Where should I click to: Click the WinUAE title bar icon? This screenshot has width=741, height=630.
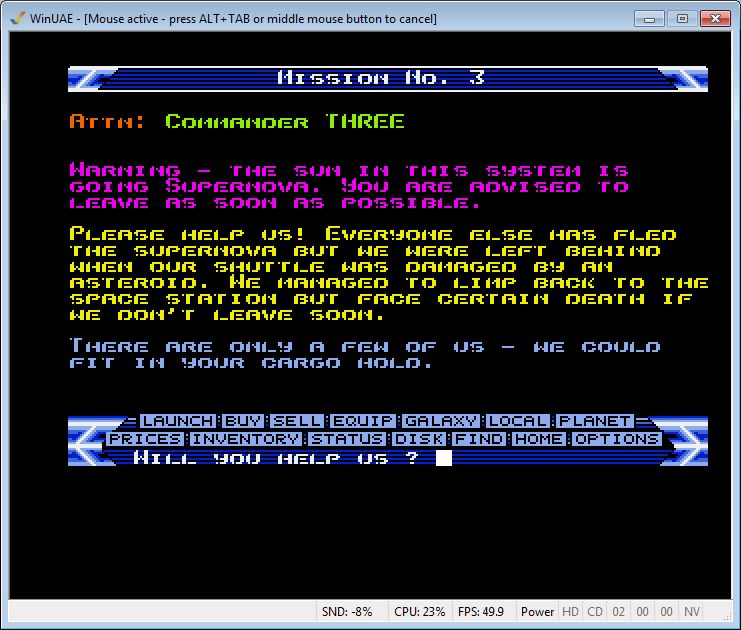pos(17,18)
